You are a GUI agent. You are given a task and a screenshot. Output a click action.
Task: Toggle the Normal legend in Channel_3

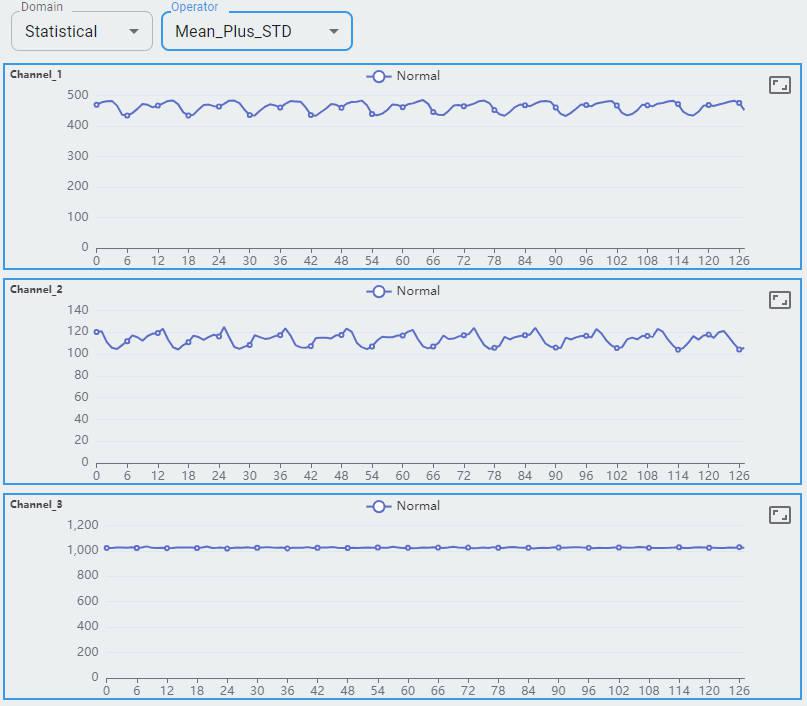click(403, 506)
